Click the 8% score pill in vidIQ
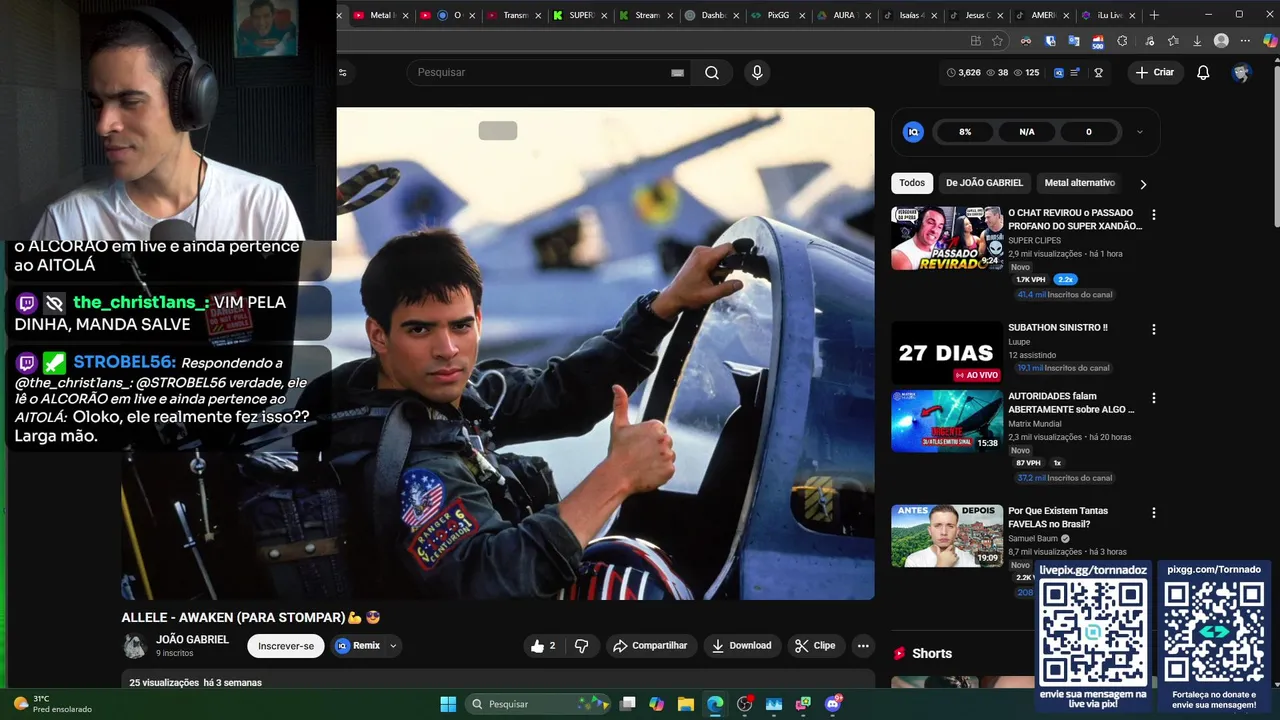 coord(965,132)
